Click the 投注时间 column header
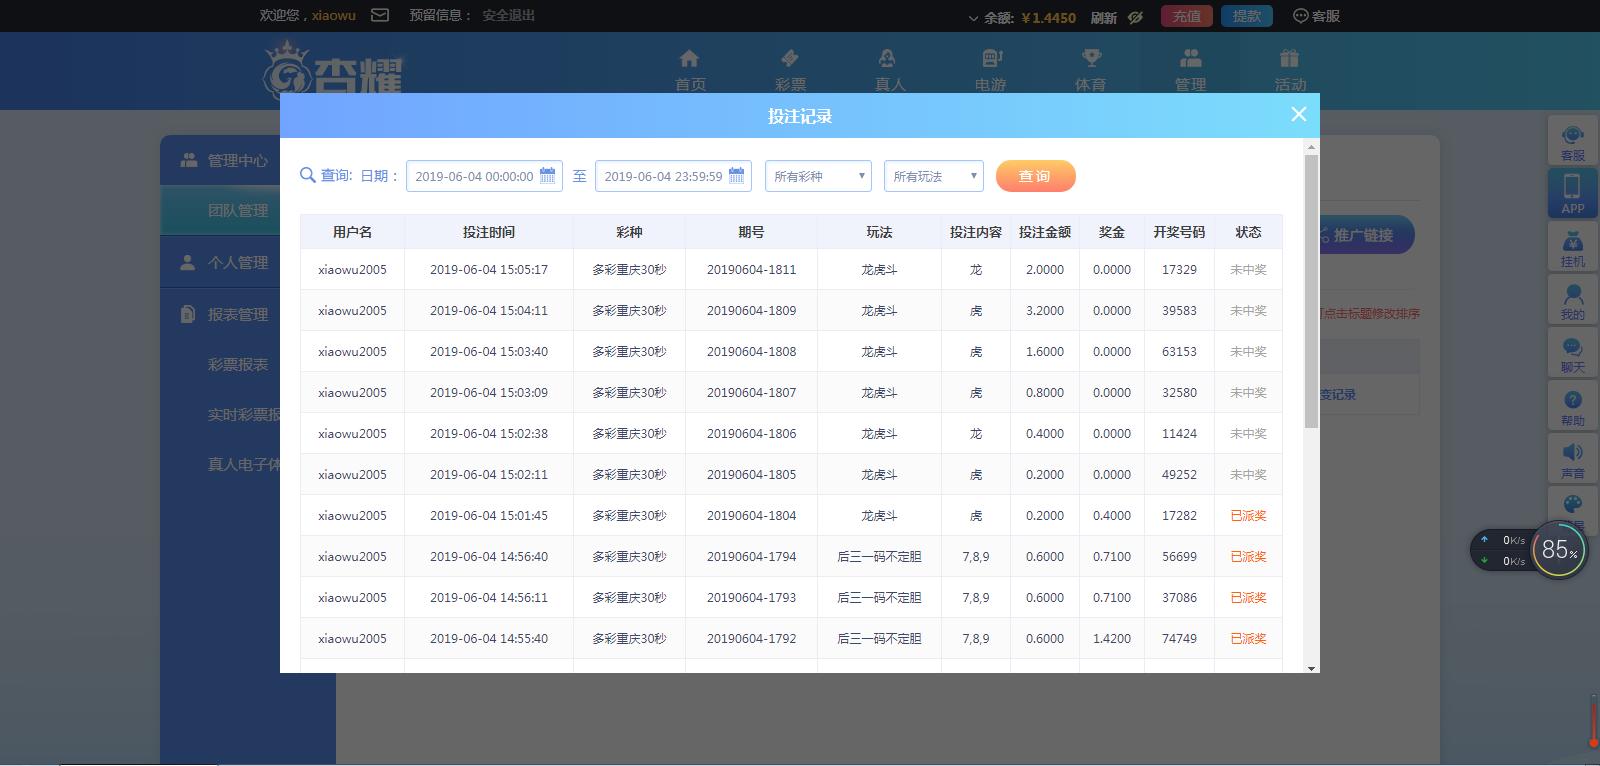The height and width of the screenshot is (766, 1600). (489, 232)
